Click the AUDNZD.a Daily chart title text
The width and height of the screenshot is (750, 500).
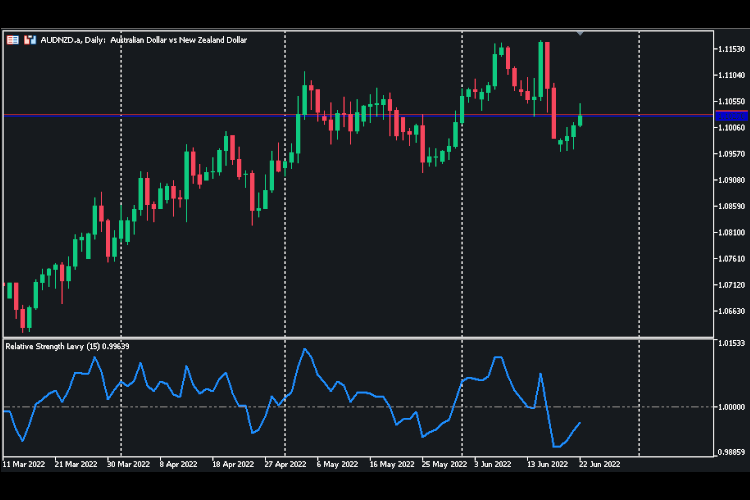click(143, 40)
